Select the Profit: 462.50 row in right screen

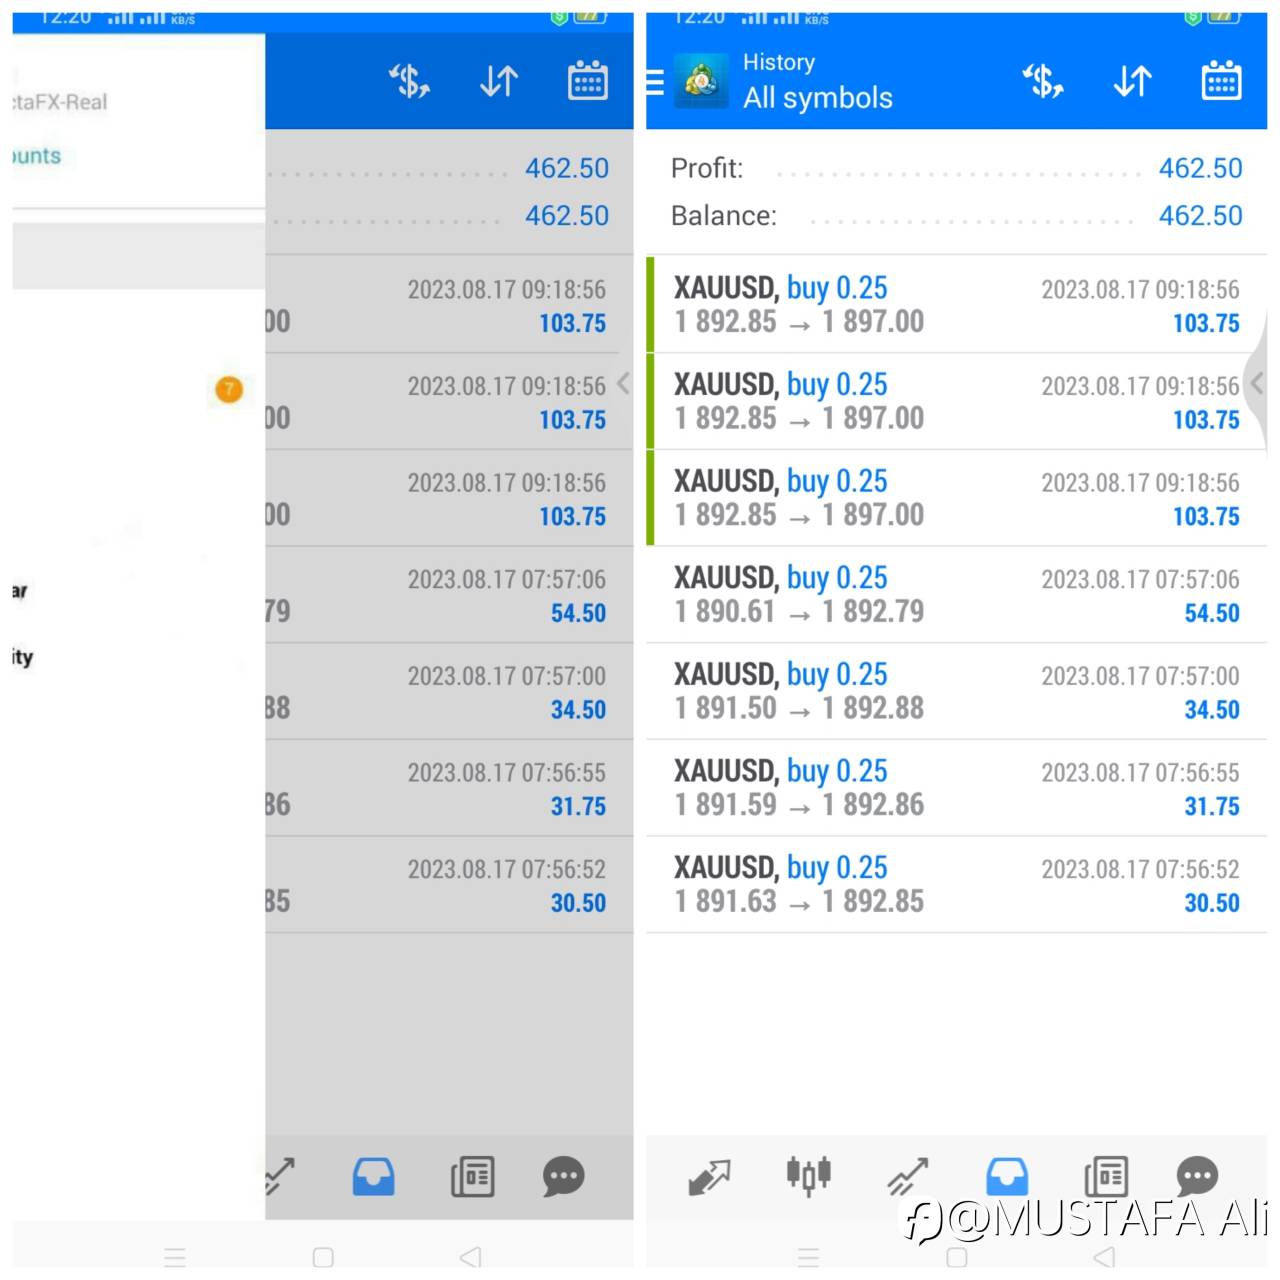[x=957, y=168]
